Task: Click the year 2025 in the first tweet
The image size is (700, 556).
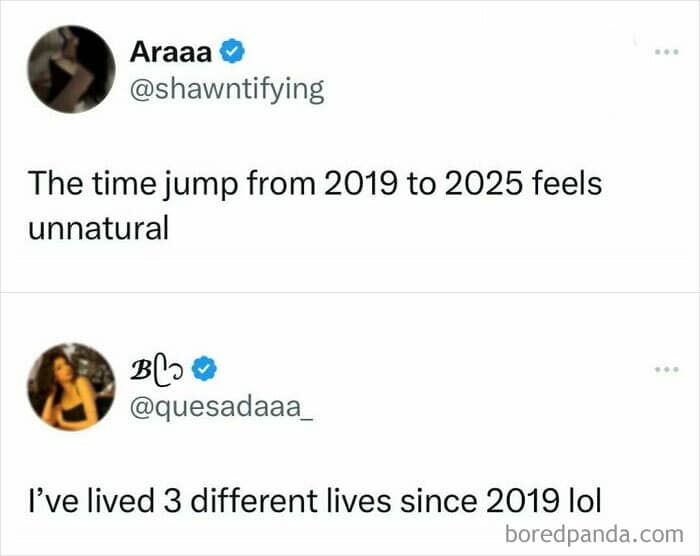Action: pos(483,184)
